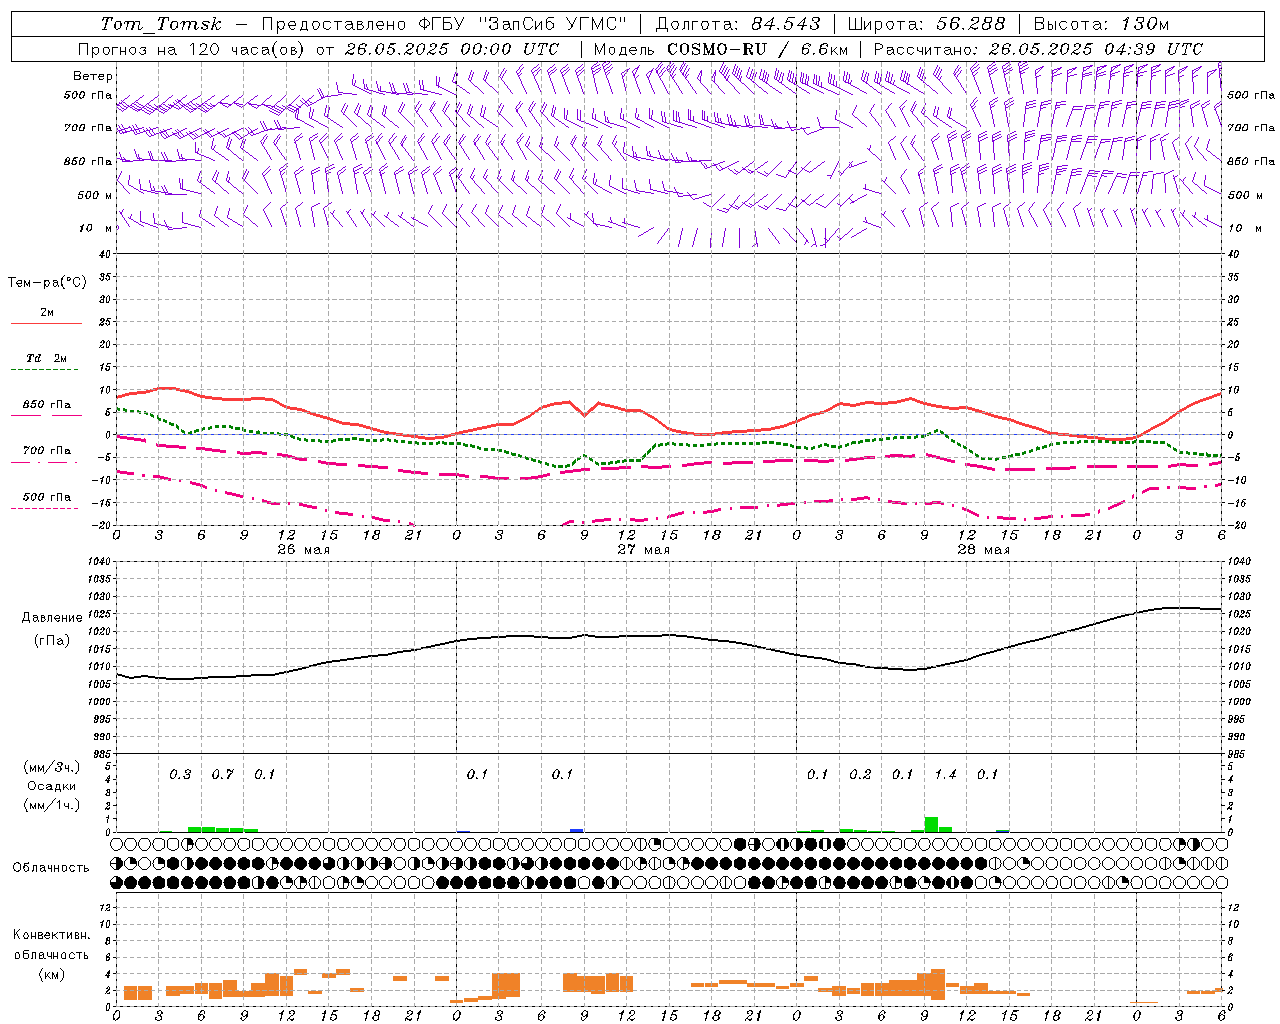Click the "Модель COSMO-RU / 6.6км" text
Screen dimensions: 1280x1024
click(721, 49)
